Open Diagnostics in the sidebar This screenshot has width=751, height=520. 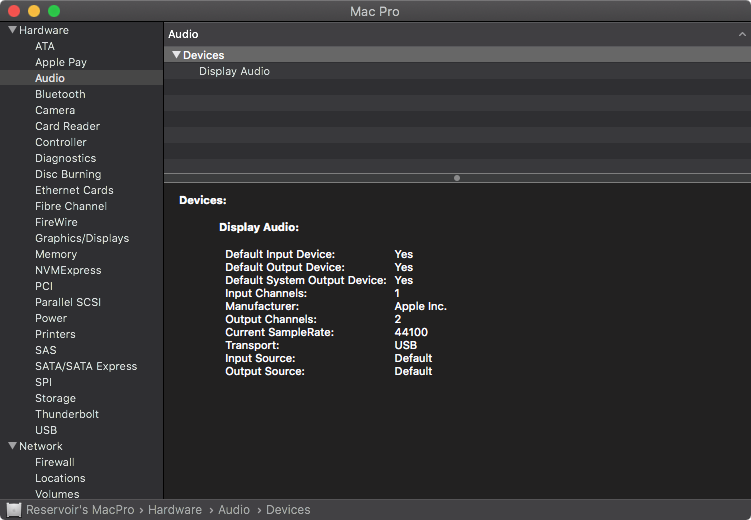click(x=66, y=158)
